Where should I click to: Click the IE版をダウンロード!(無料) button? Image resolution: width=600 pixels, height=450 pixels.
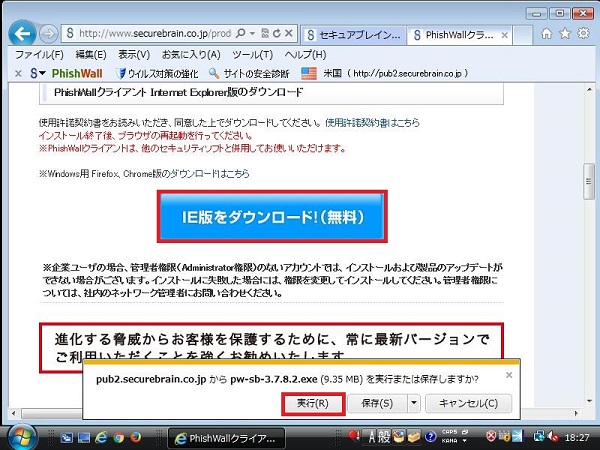point(272,217)
